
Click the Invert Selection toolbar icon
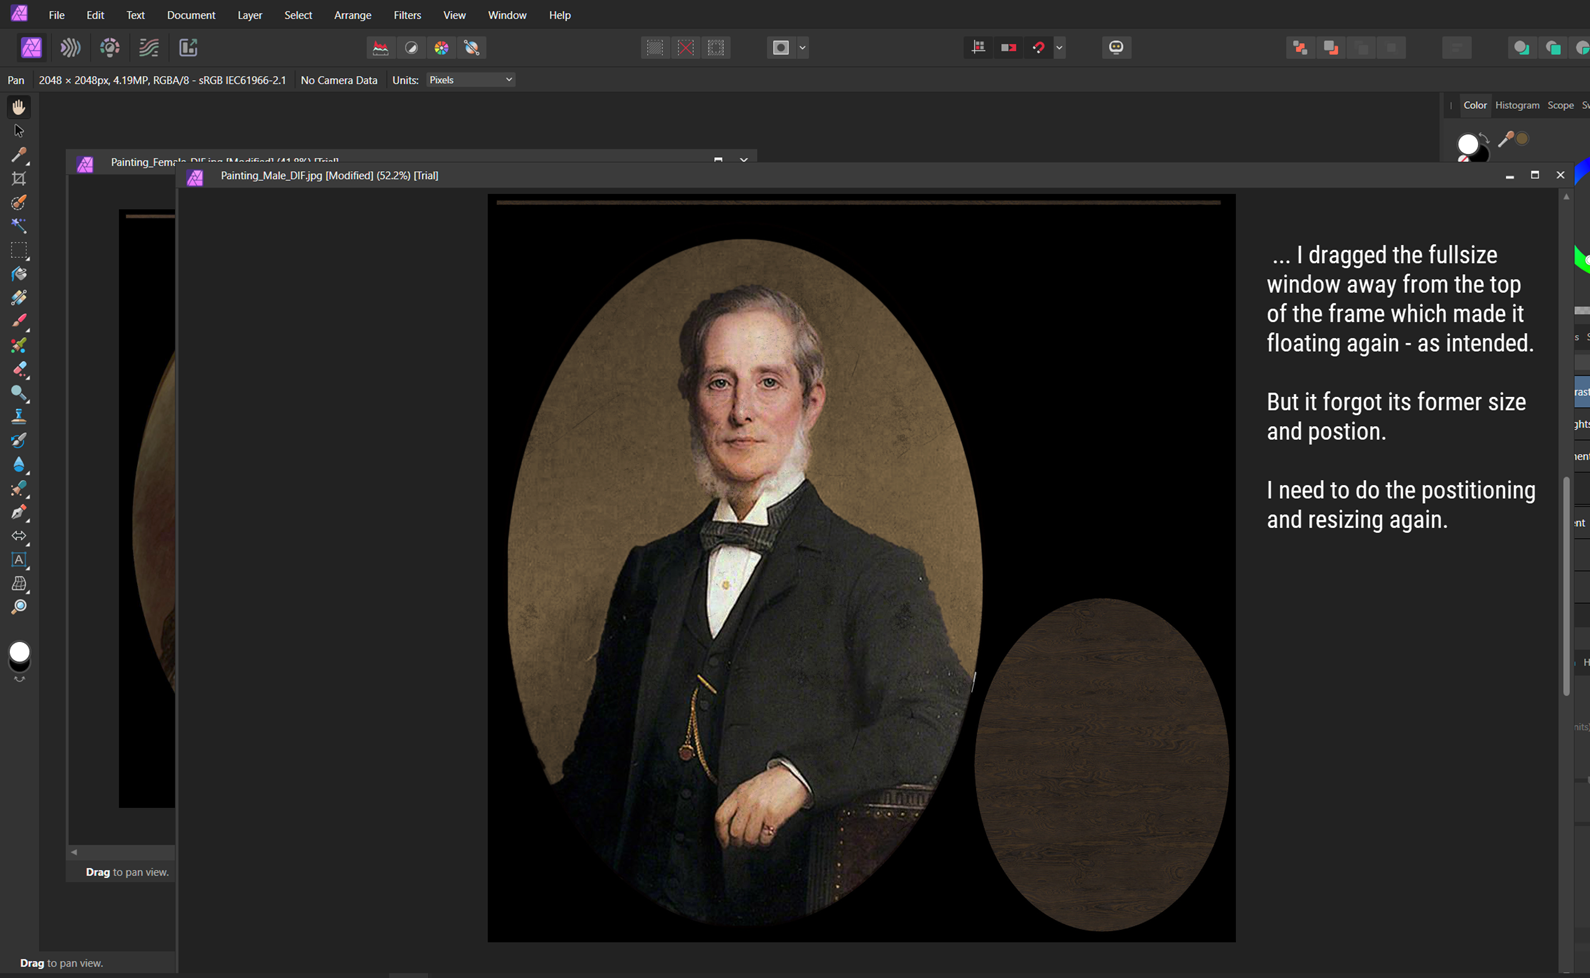(716, 47)
